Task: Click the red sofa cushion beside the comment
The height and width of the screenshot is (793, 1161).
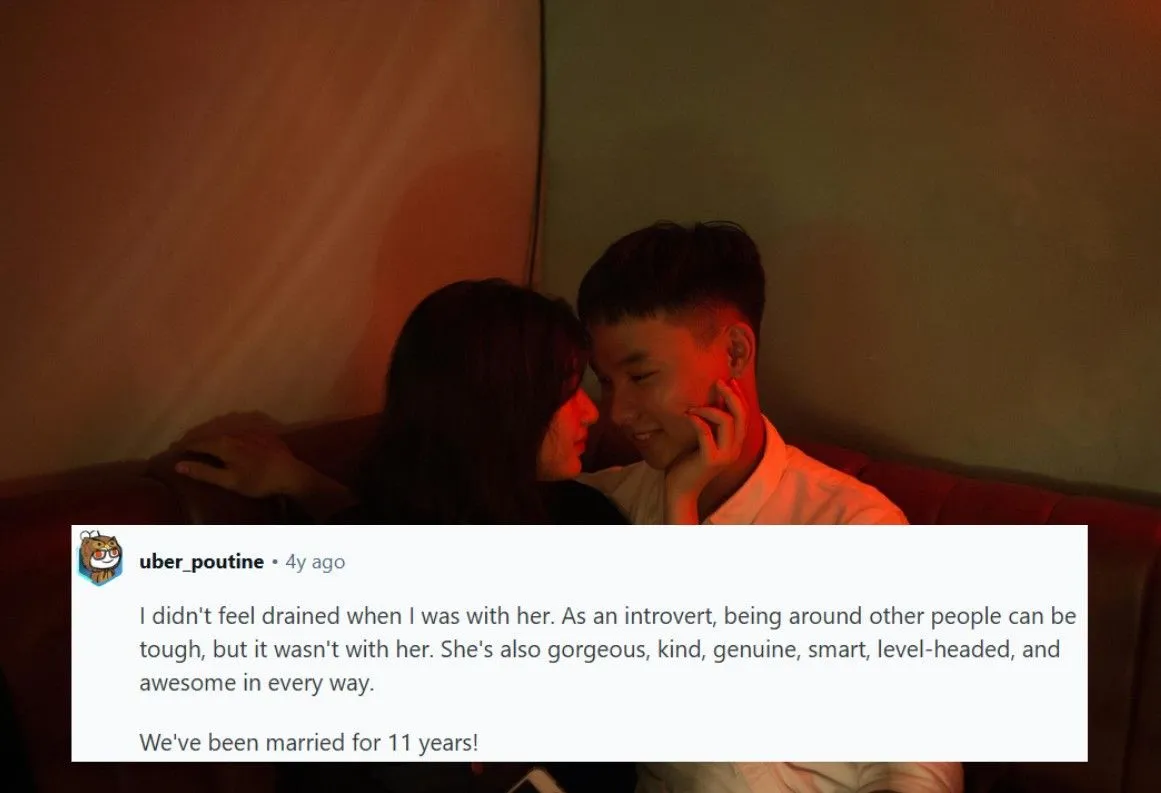Action: point(1122,629)
